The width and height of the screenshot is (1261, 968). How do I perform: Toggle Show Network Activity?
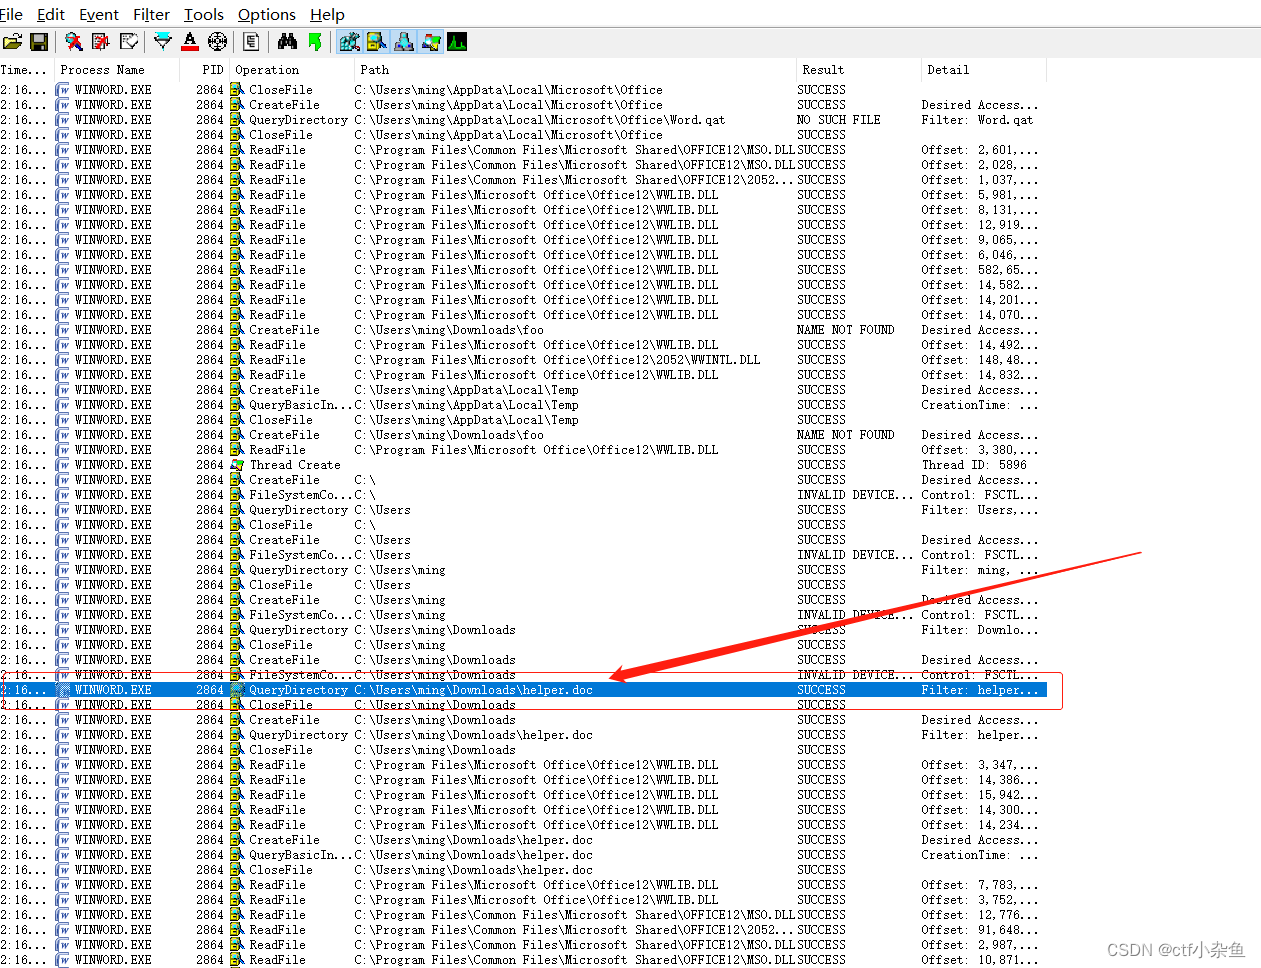click(404, 42)
